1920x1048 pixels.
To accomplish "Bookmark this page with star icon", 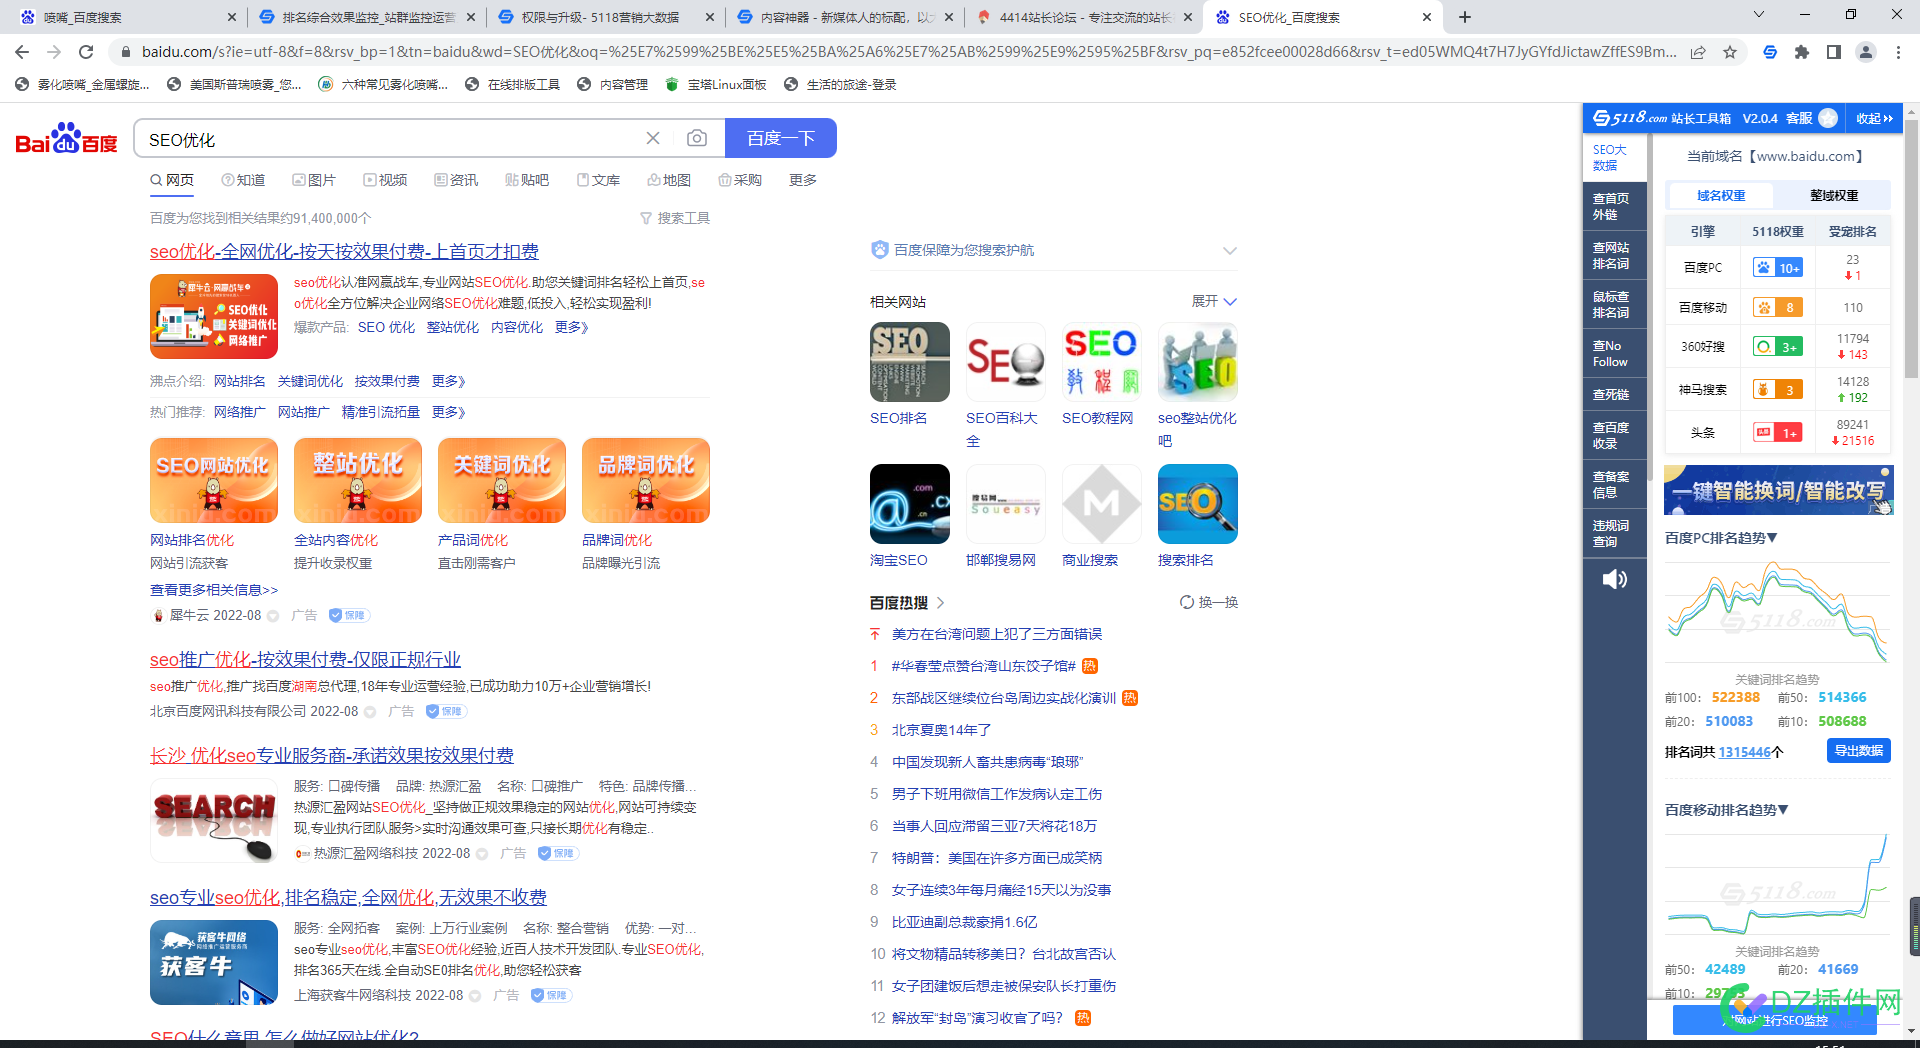I will (1730, 52).
